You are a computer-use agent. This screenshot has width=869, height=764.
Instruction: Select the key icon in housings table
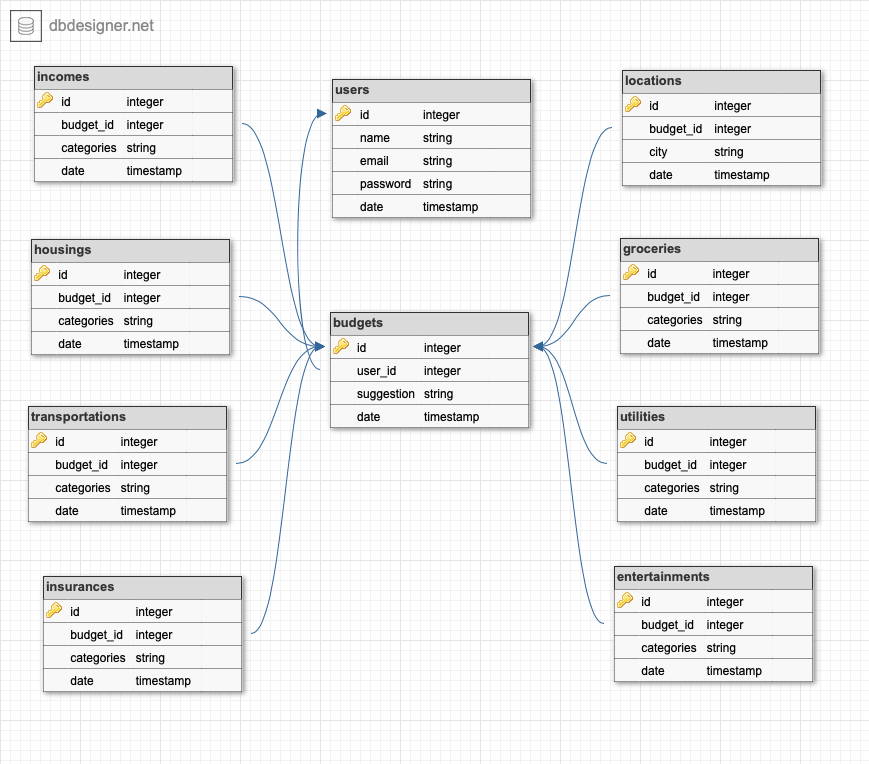42,274
